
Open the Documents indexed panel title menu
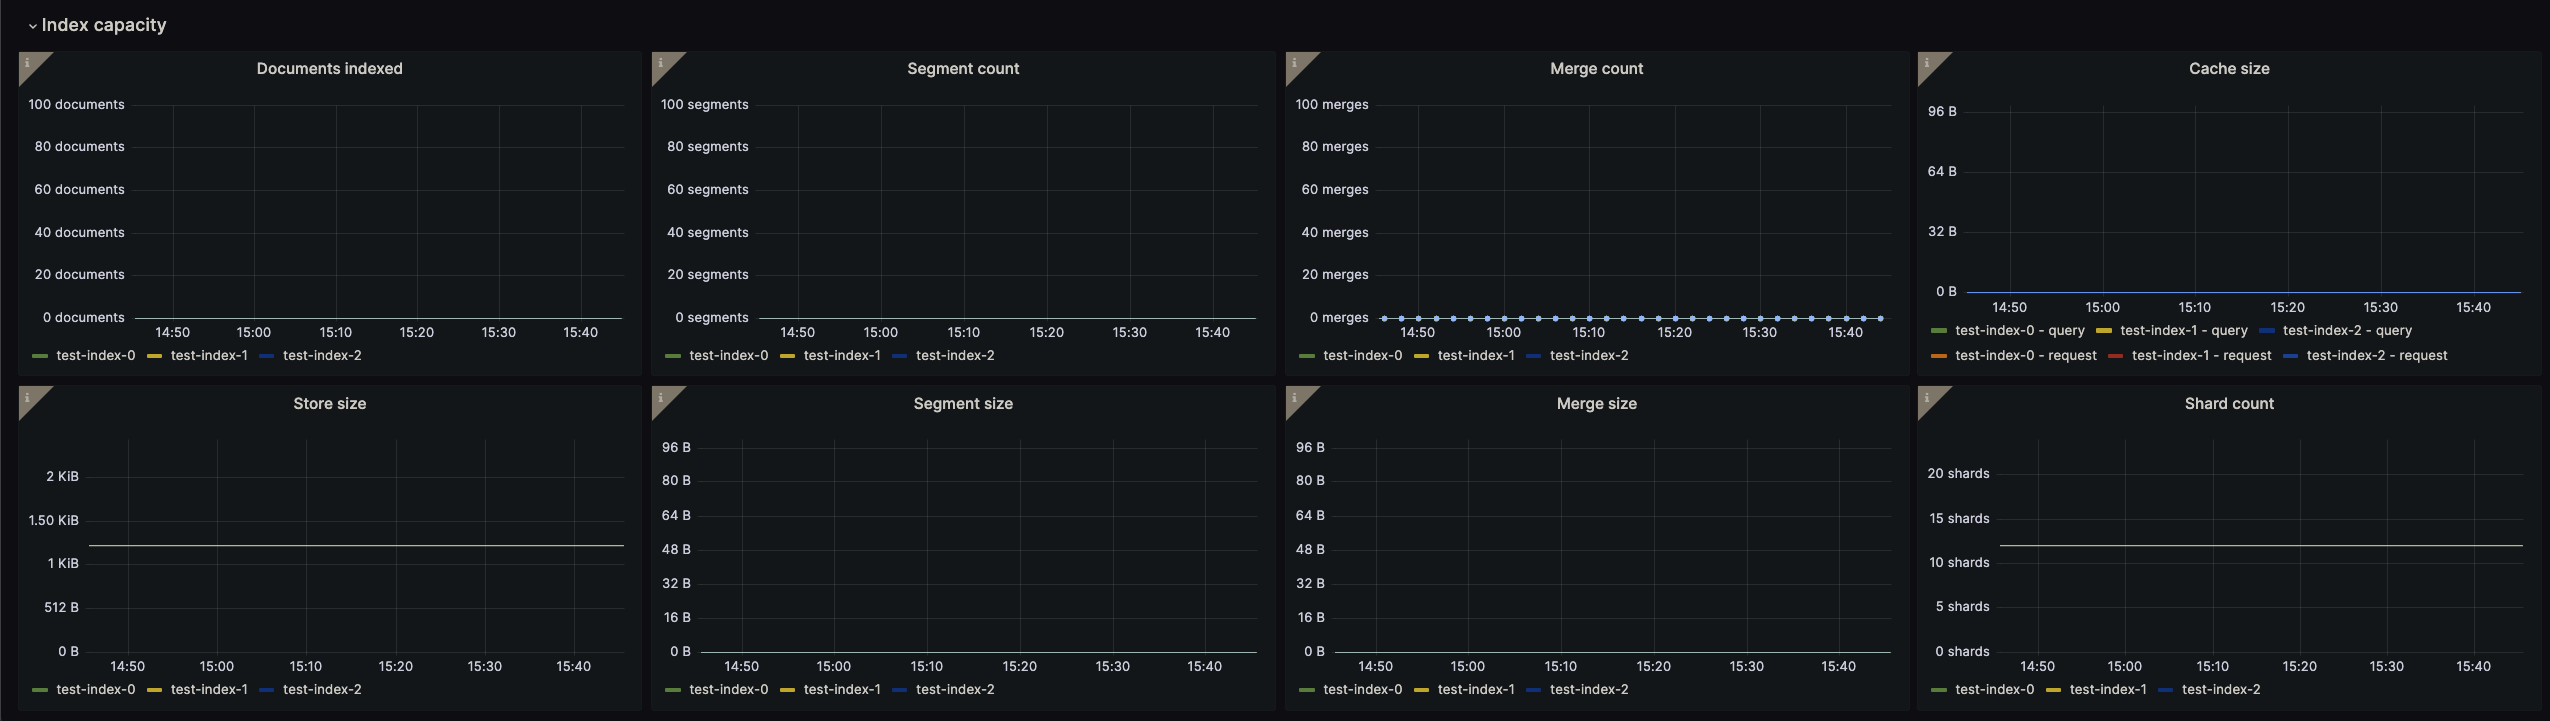[329, 69]
